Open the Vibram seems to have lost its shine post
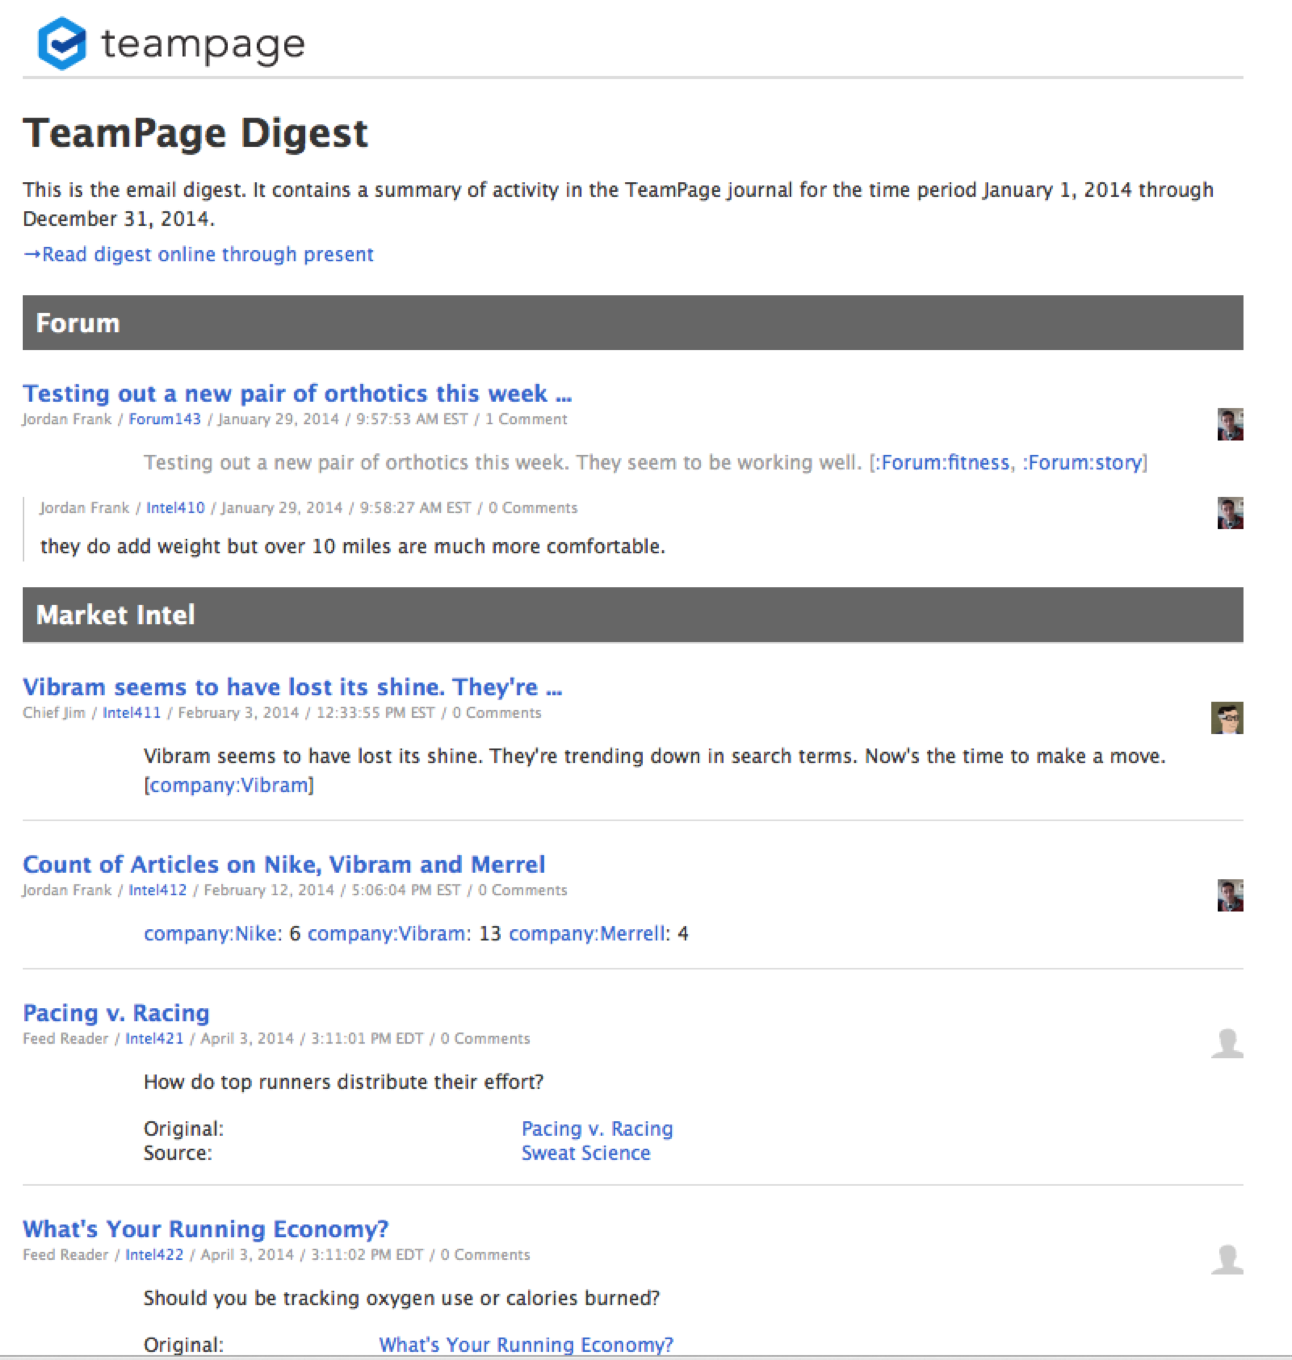Image resolution: width=1292 pixels, height=1360 pixels. 292,687
